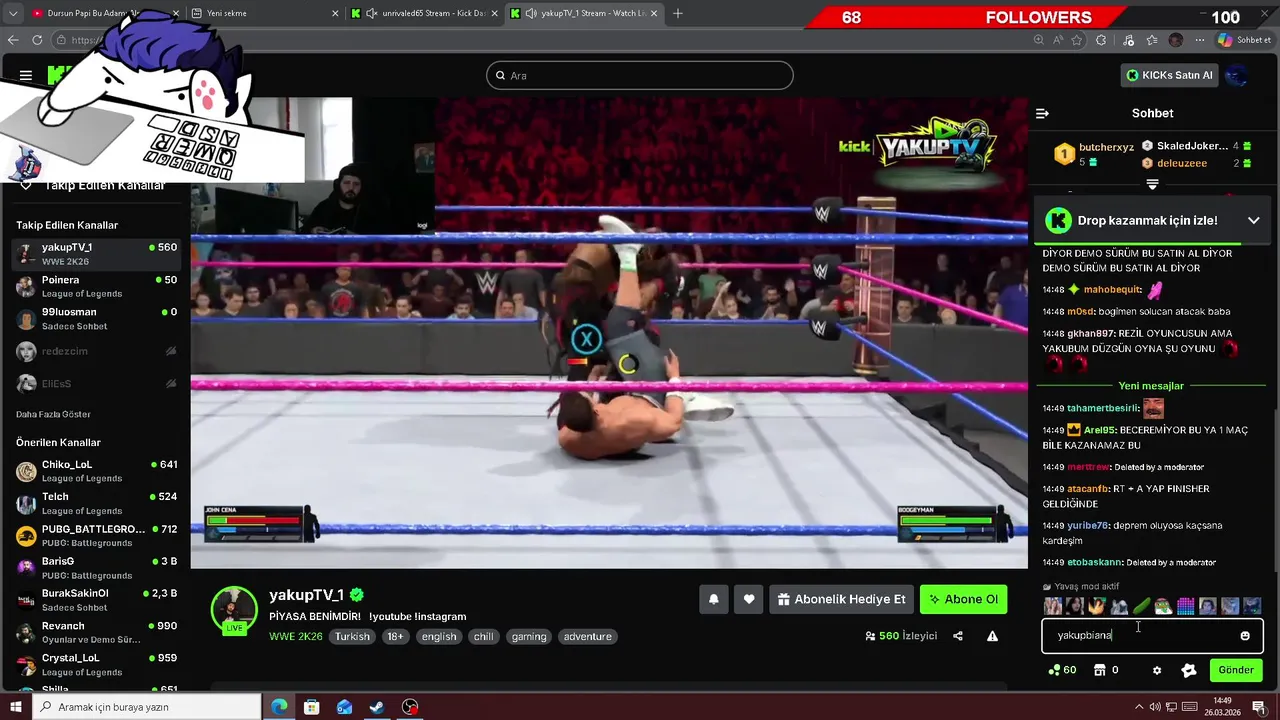This screenshot has height=720, width=1280.
Task: Open Outlook from the taskbar
Action: coord(344,707)
